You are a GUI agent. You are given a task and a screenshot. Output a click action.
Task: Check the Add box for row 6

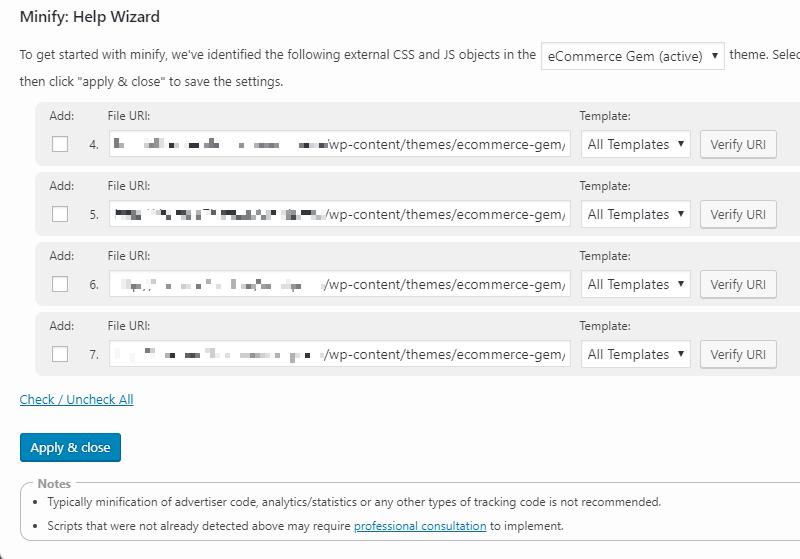tap(60, 284)
